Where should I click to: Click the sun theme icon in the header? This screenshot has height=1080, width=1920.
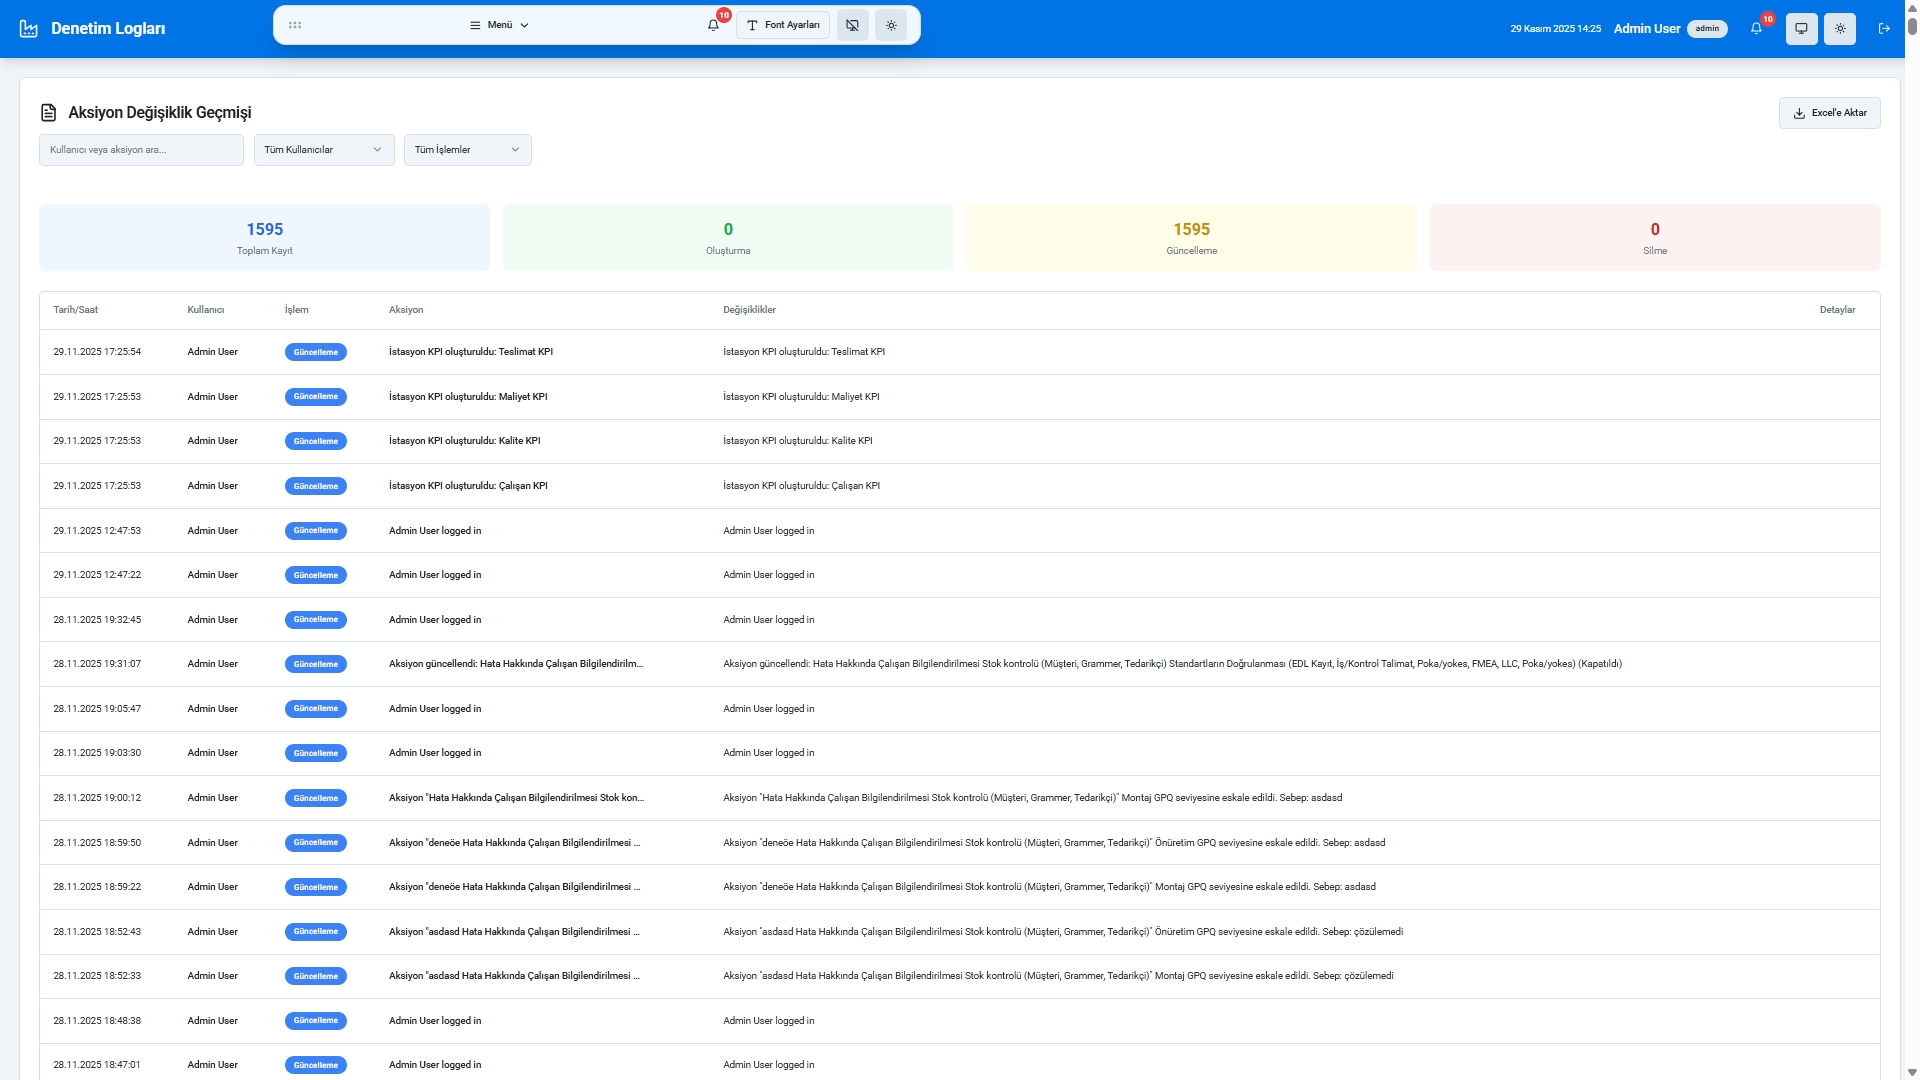(1841, 29)
